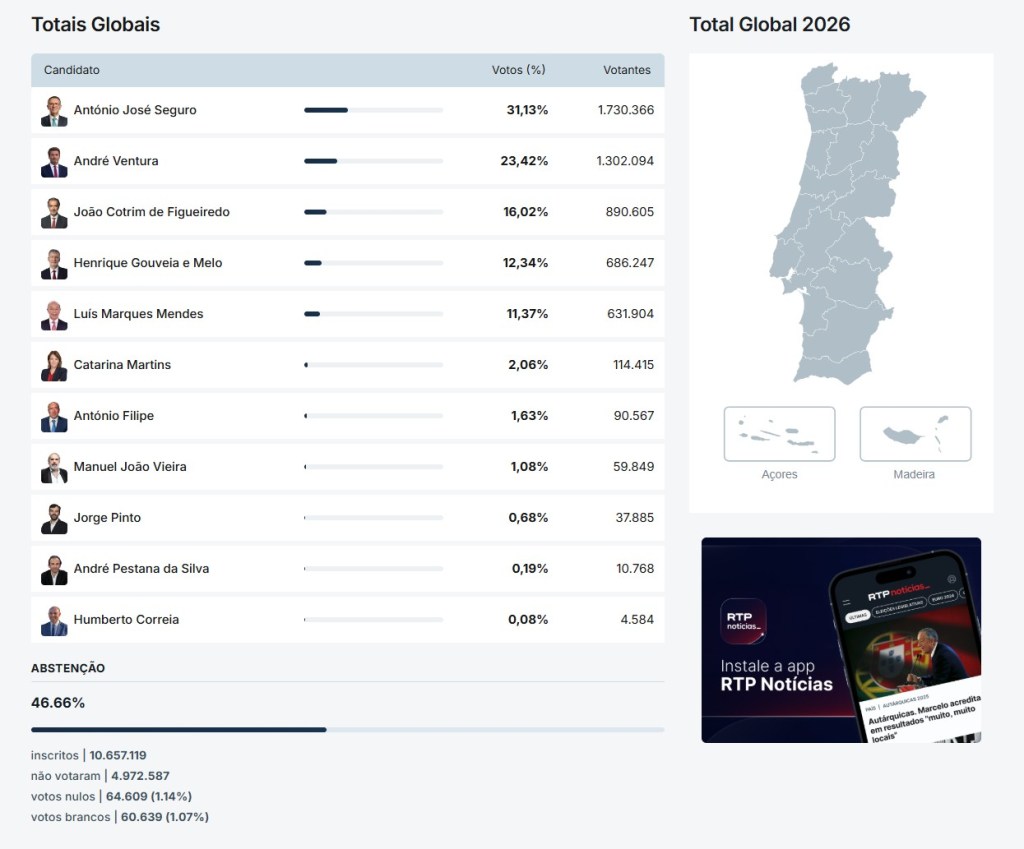The width and height of the screenshot is (1024, 849).
Task: Click António José Seguro's portrait photo
Action: tap(54, 111)
